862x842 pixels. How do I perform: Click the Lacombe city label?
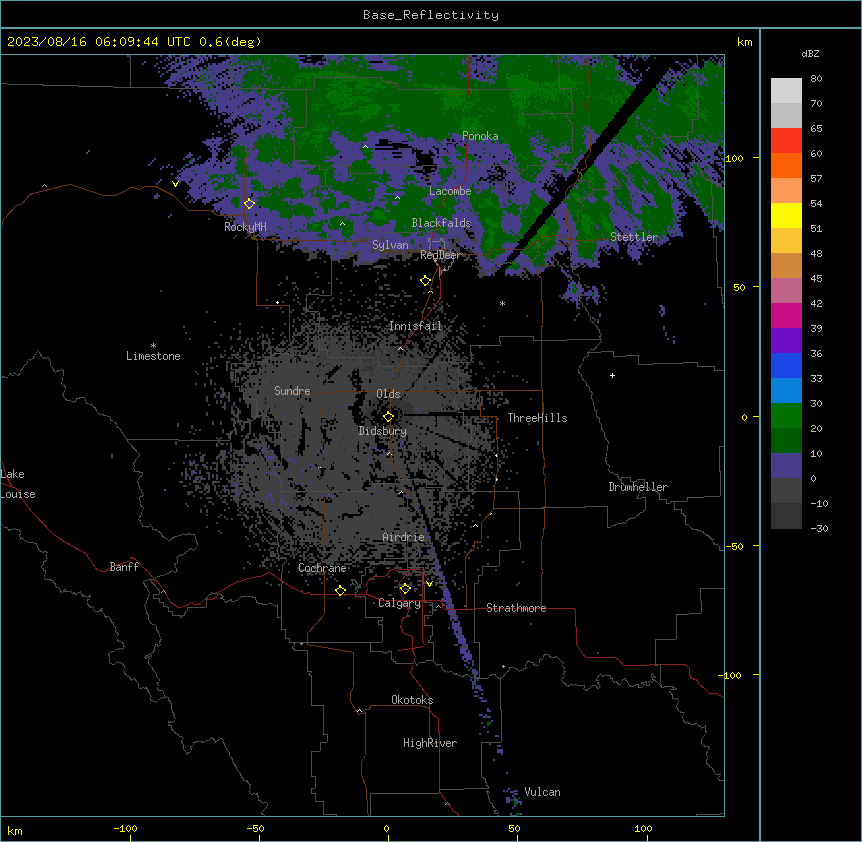(x=450, y=191)
